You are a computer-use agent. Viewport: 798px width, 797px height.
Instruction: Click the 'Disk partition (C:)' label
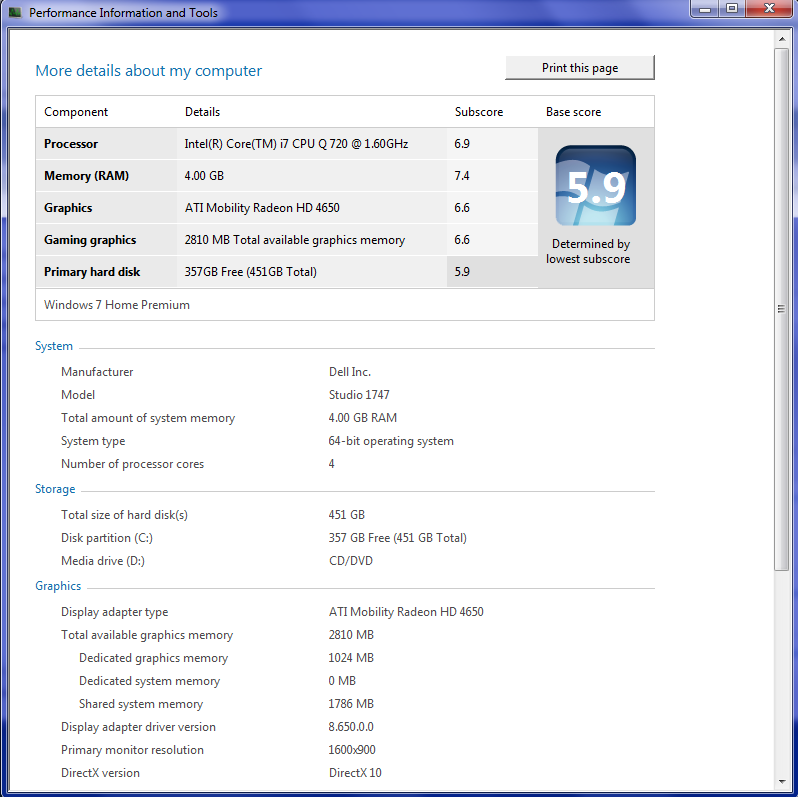pos(107,538)
